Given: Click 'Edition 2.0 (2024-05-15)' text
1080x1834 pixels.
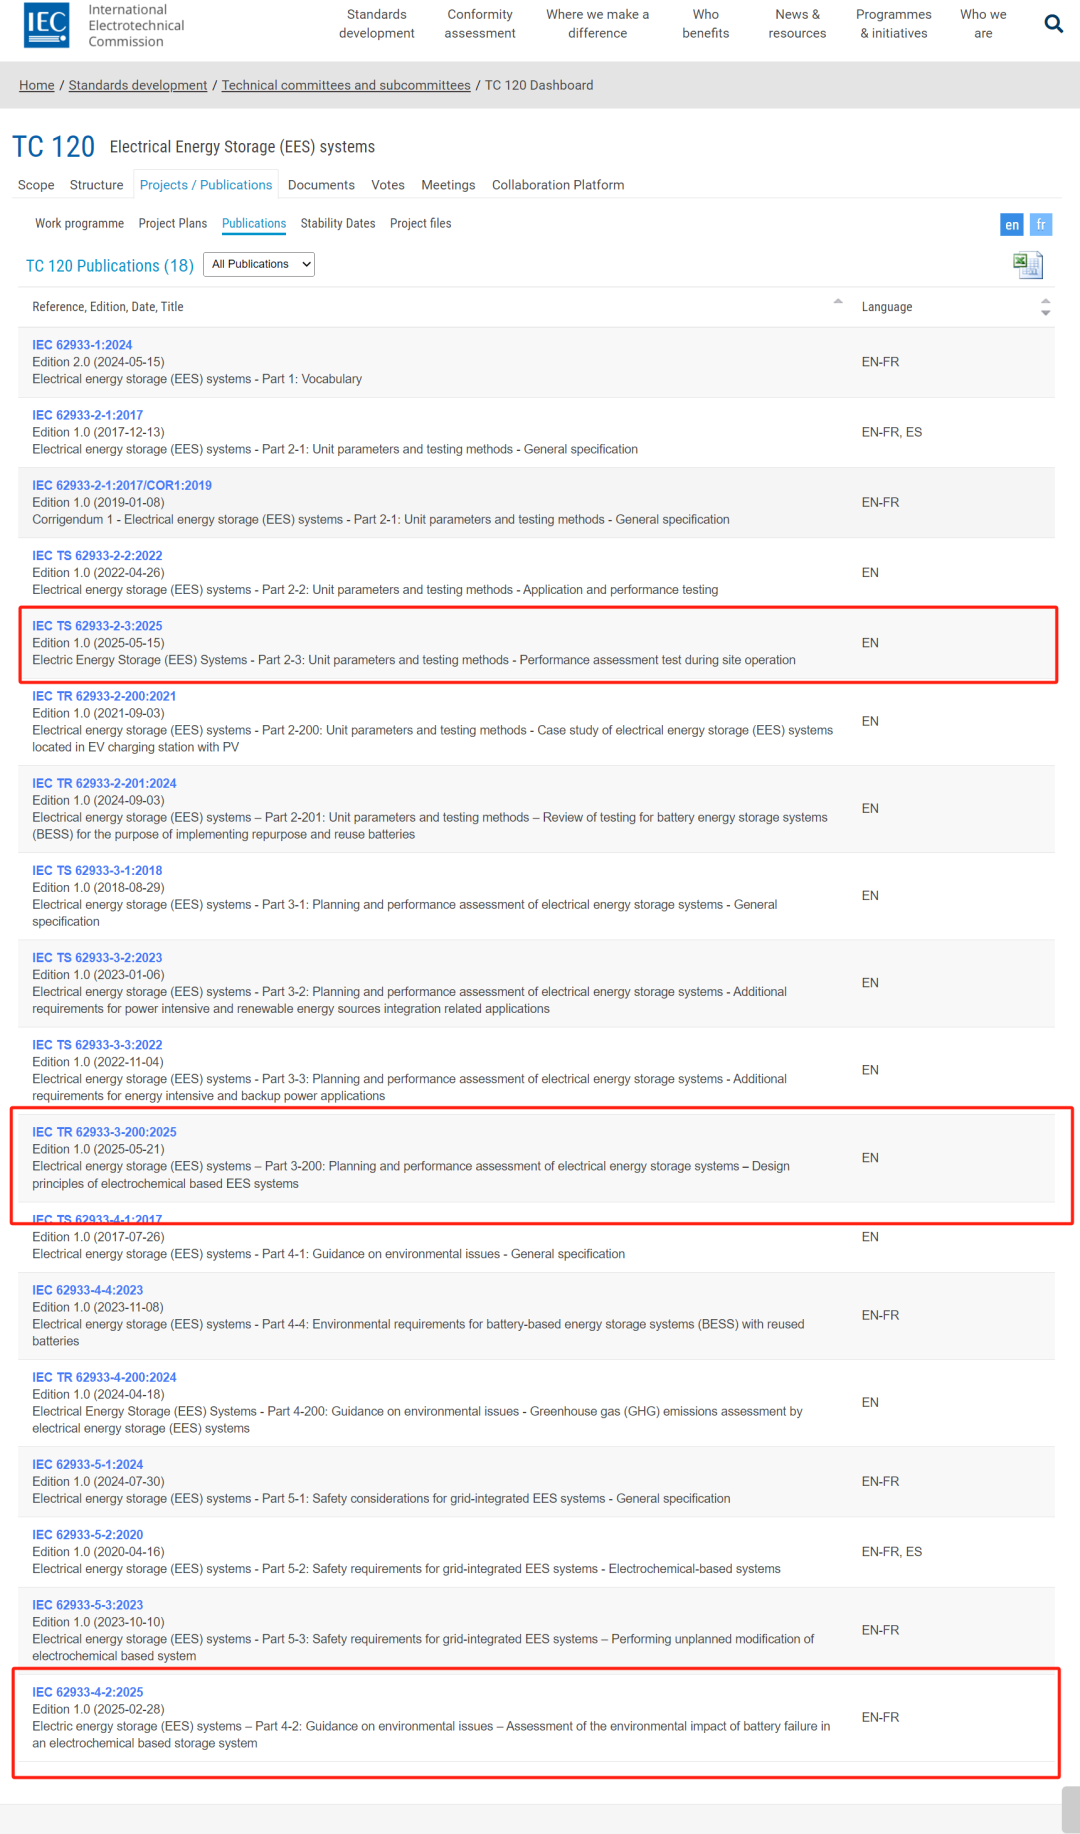Looking at the screenshot, I should click(x=98, y=362).
